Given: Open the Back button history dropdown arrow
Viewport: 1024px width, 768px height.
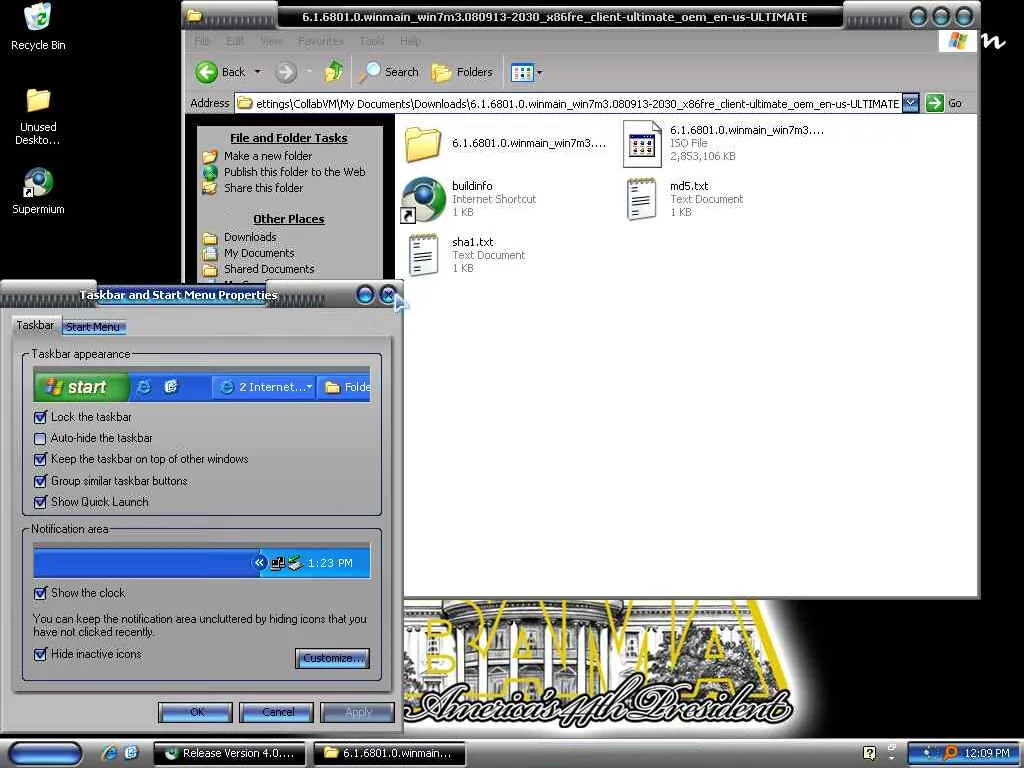Looking at the screenshot, I should coord(258,72).
